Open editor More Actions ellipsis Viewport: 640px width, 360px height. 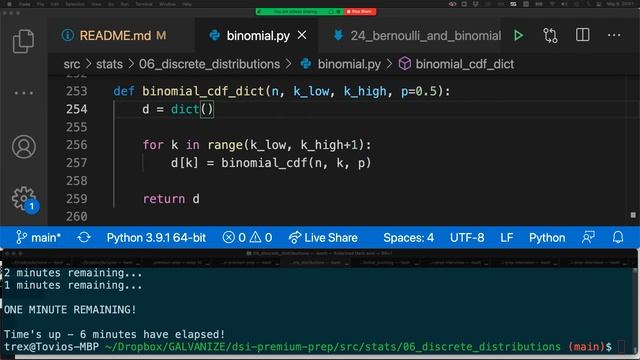pos(614,36)
